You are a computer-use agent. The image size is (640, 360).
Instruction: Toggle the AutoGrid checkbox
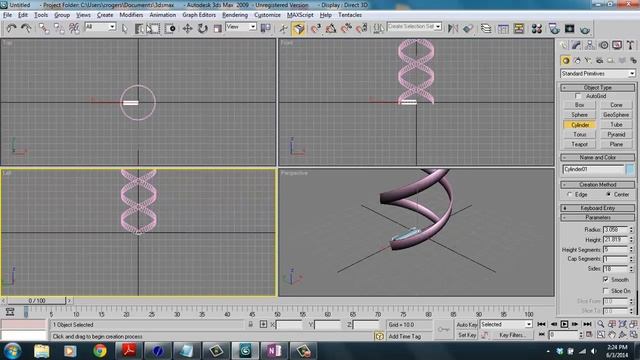(x=578, y=96)
